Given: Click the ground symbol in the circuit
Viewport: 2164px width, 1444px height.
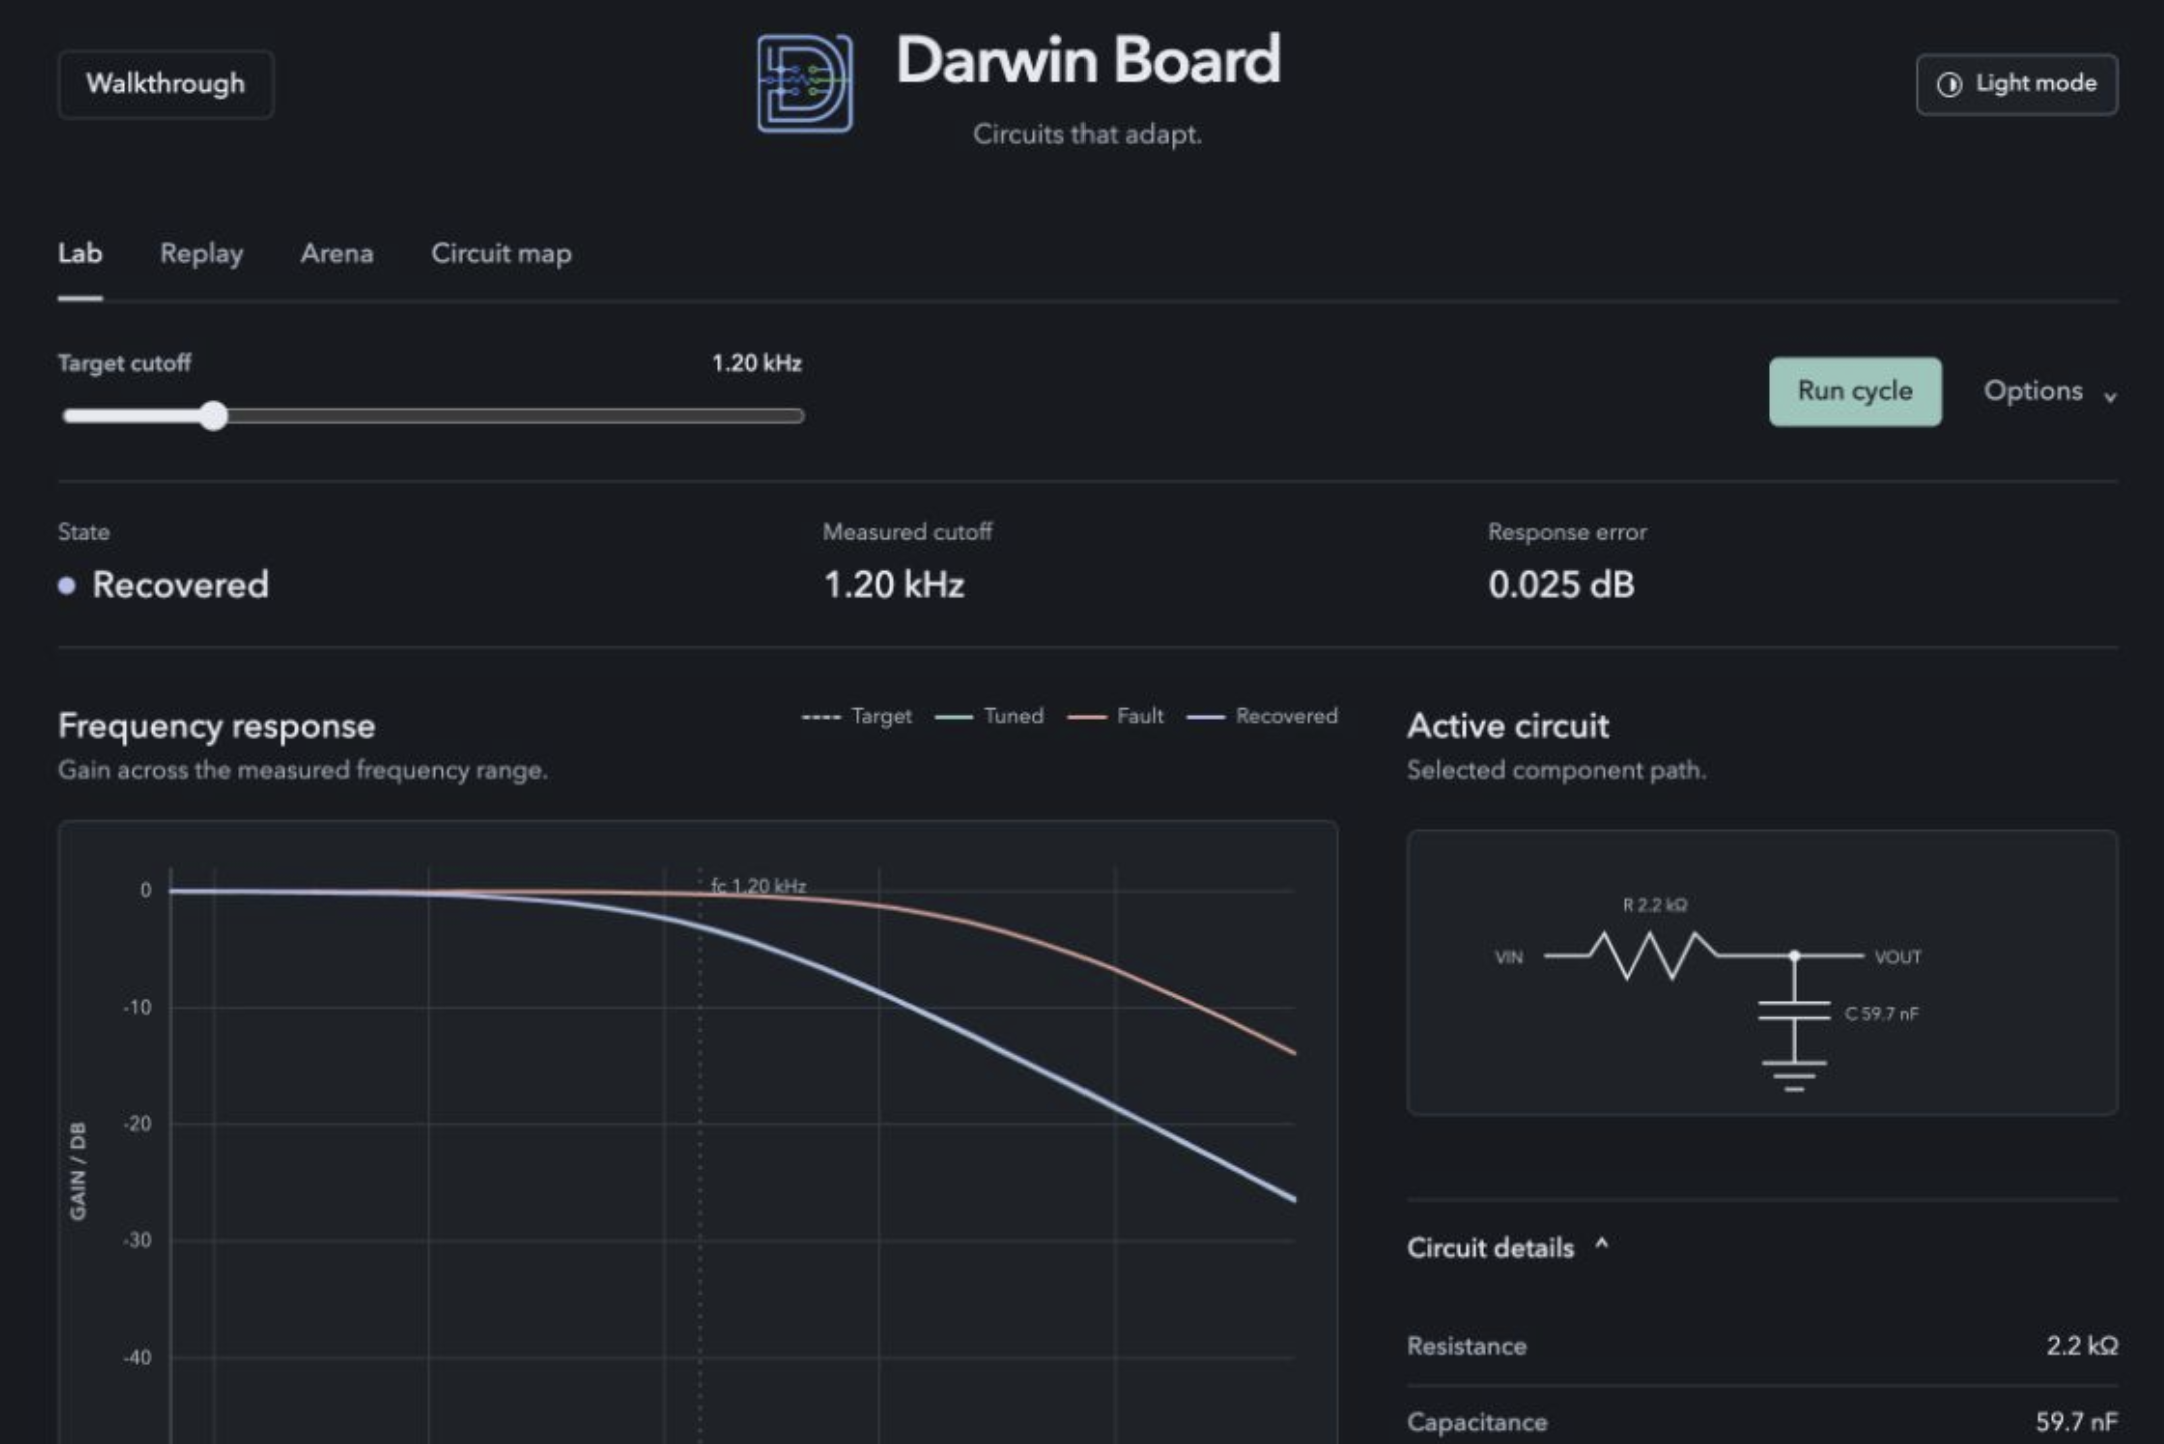Looking at the screenshot, I should click(1794, 1075).
